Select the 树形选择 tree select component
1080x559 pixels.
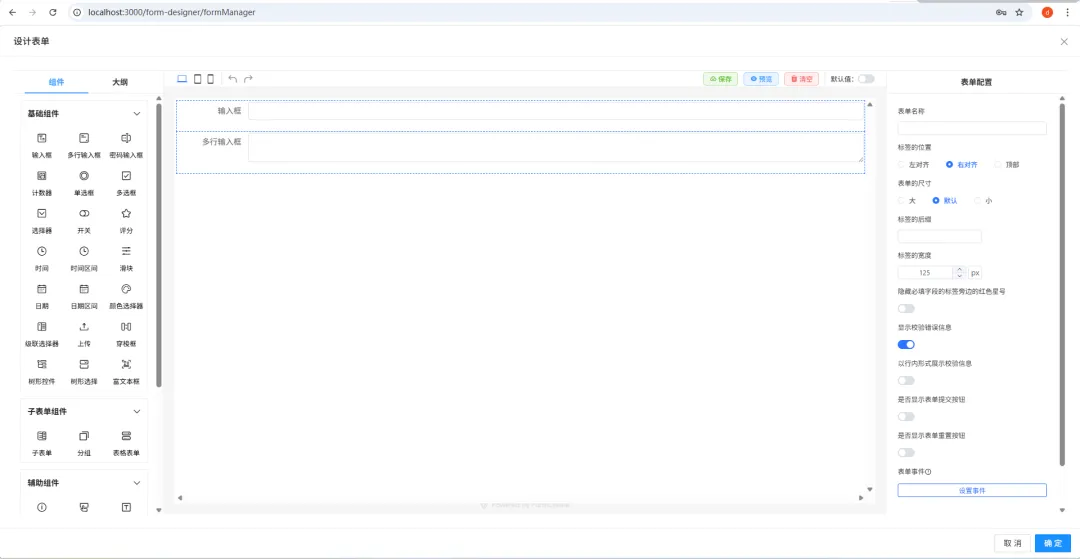pyautogui.click(x=84, y=364)
